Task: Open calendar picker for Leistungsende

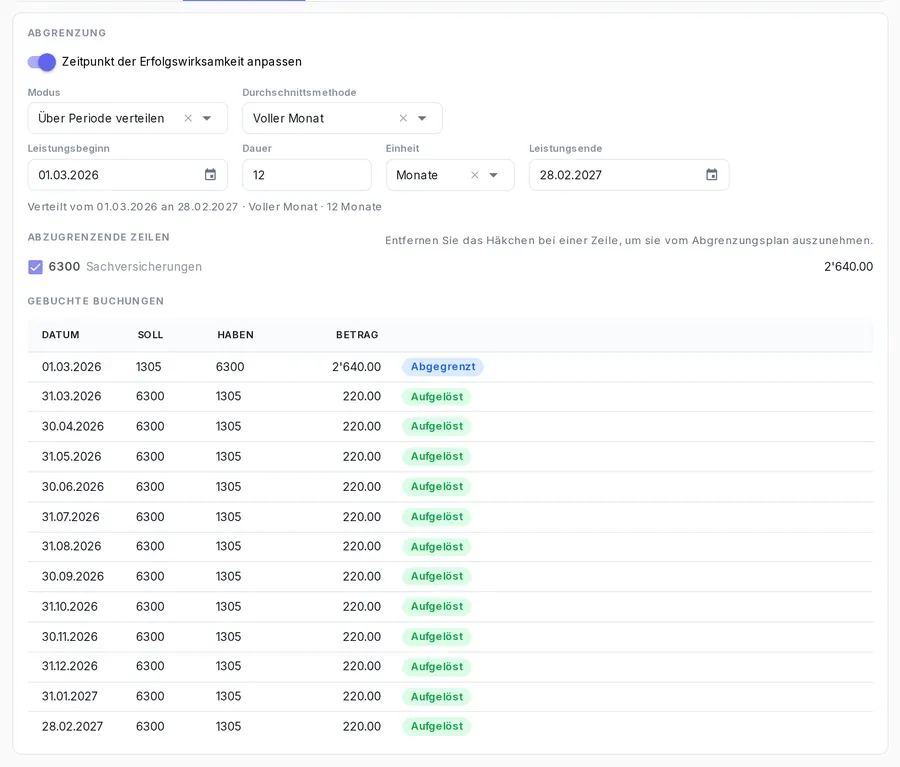Action: (x=712, y=175)
